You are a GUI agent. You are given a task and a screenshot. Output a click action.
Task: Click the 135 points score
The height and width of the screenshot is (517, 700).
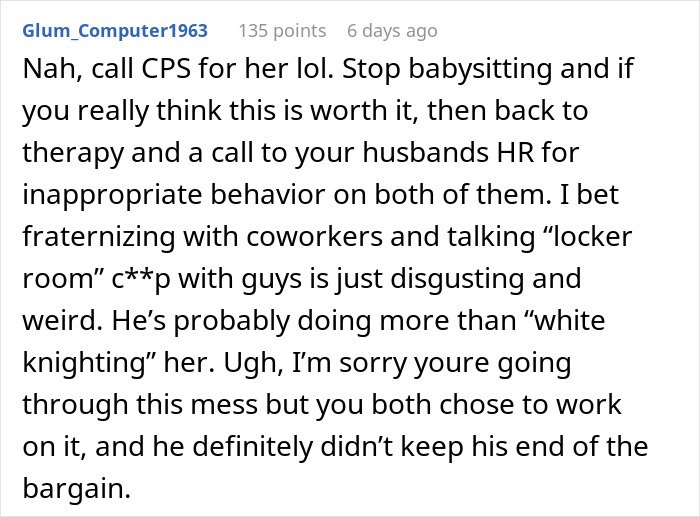tap(282, 31)
